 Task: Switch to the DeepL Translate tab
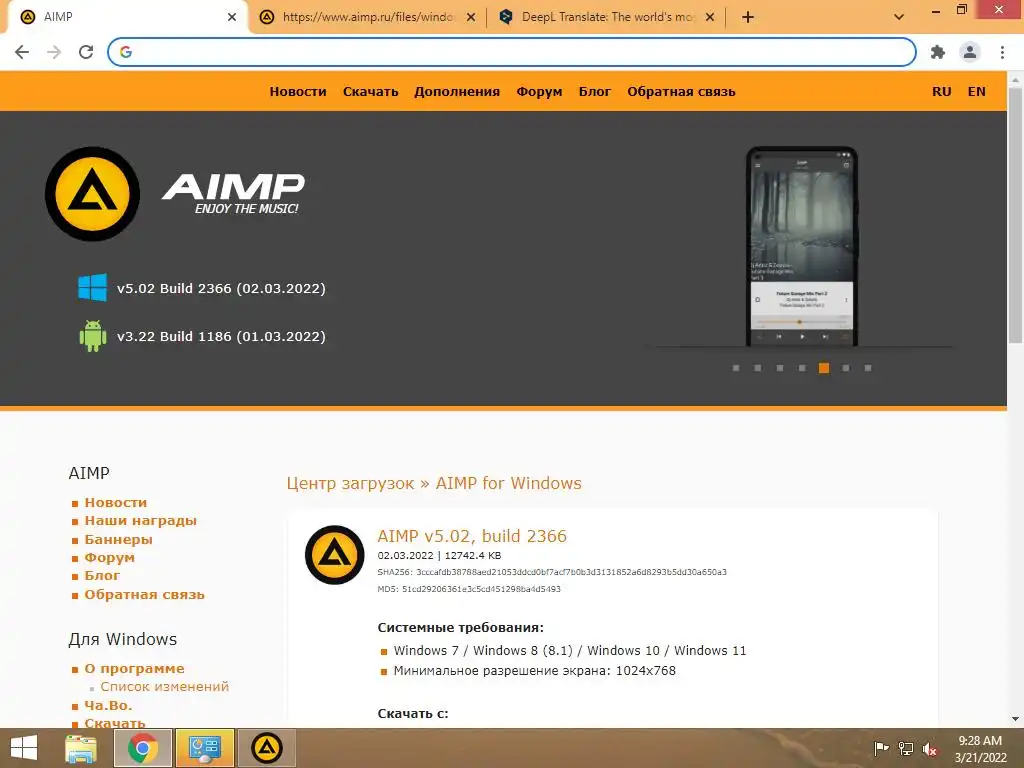[x=607, y=17]
